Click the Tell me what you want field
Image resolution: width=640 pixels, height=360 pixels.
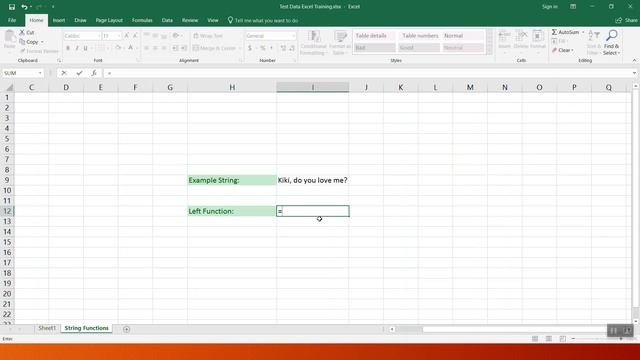[x=266, y=20]
